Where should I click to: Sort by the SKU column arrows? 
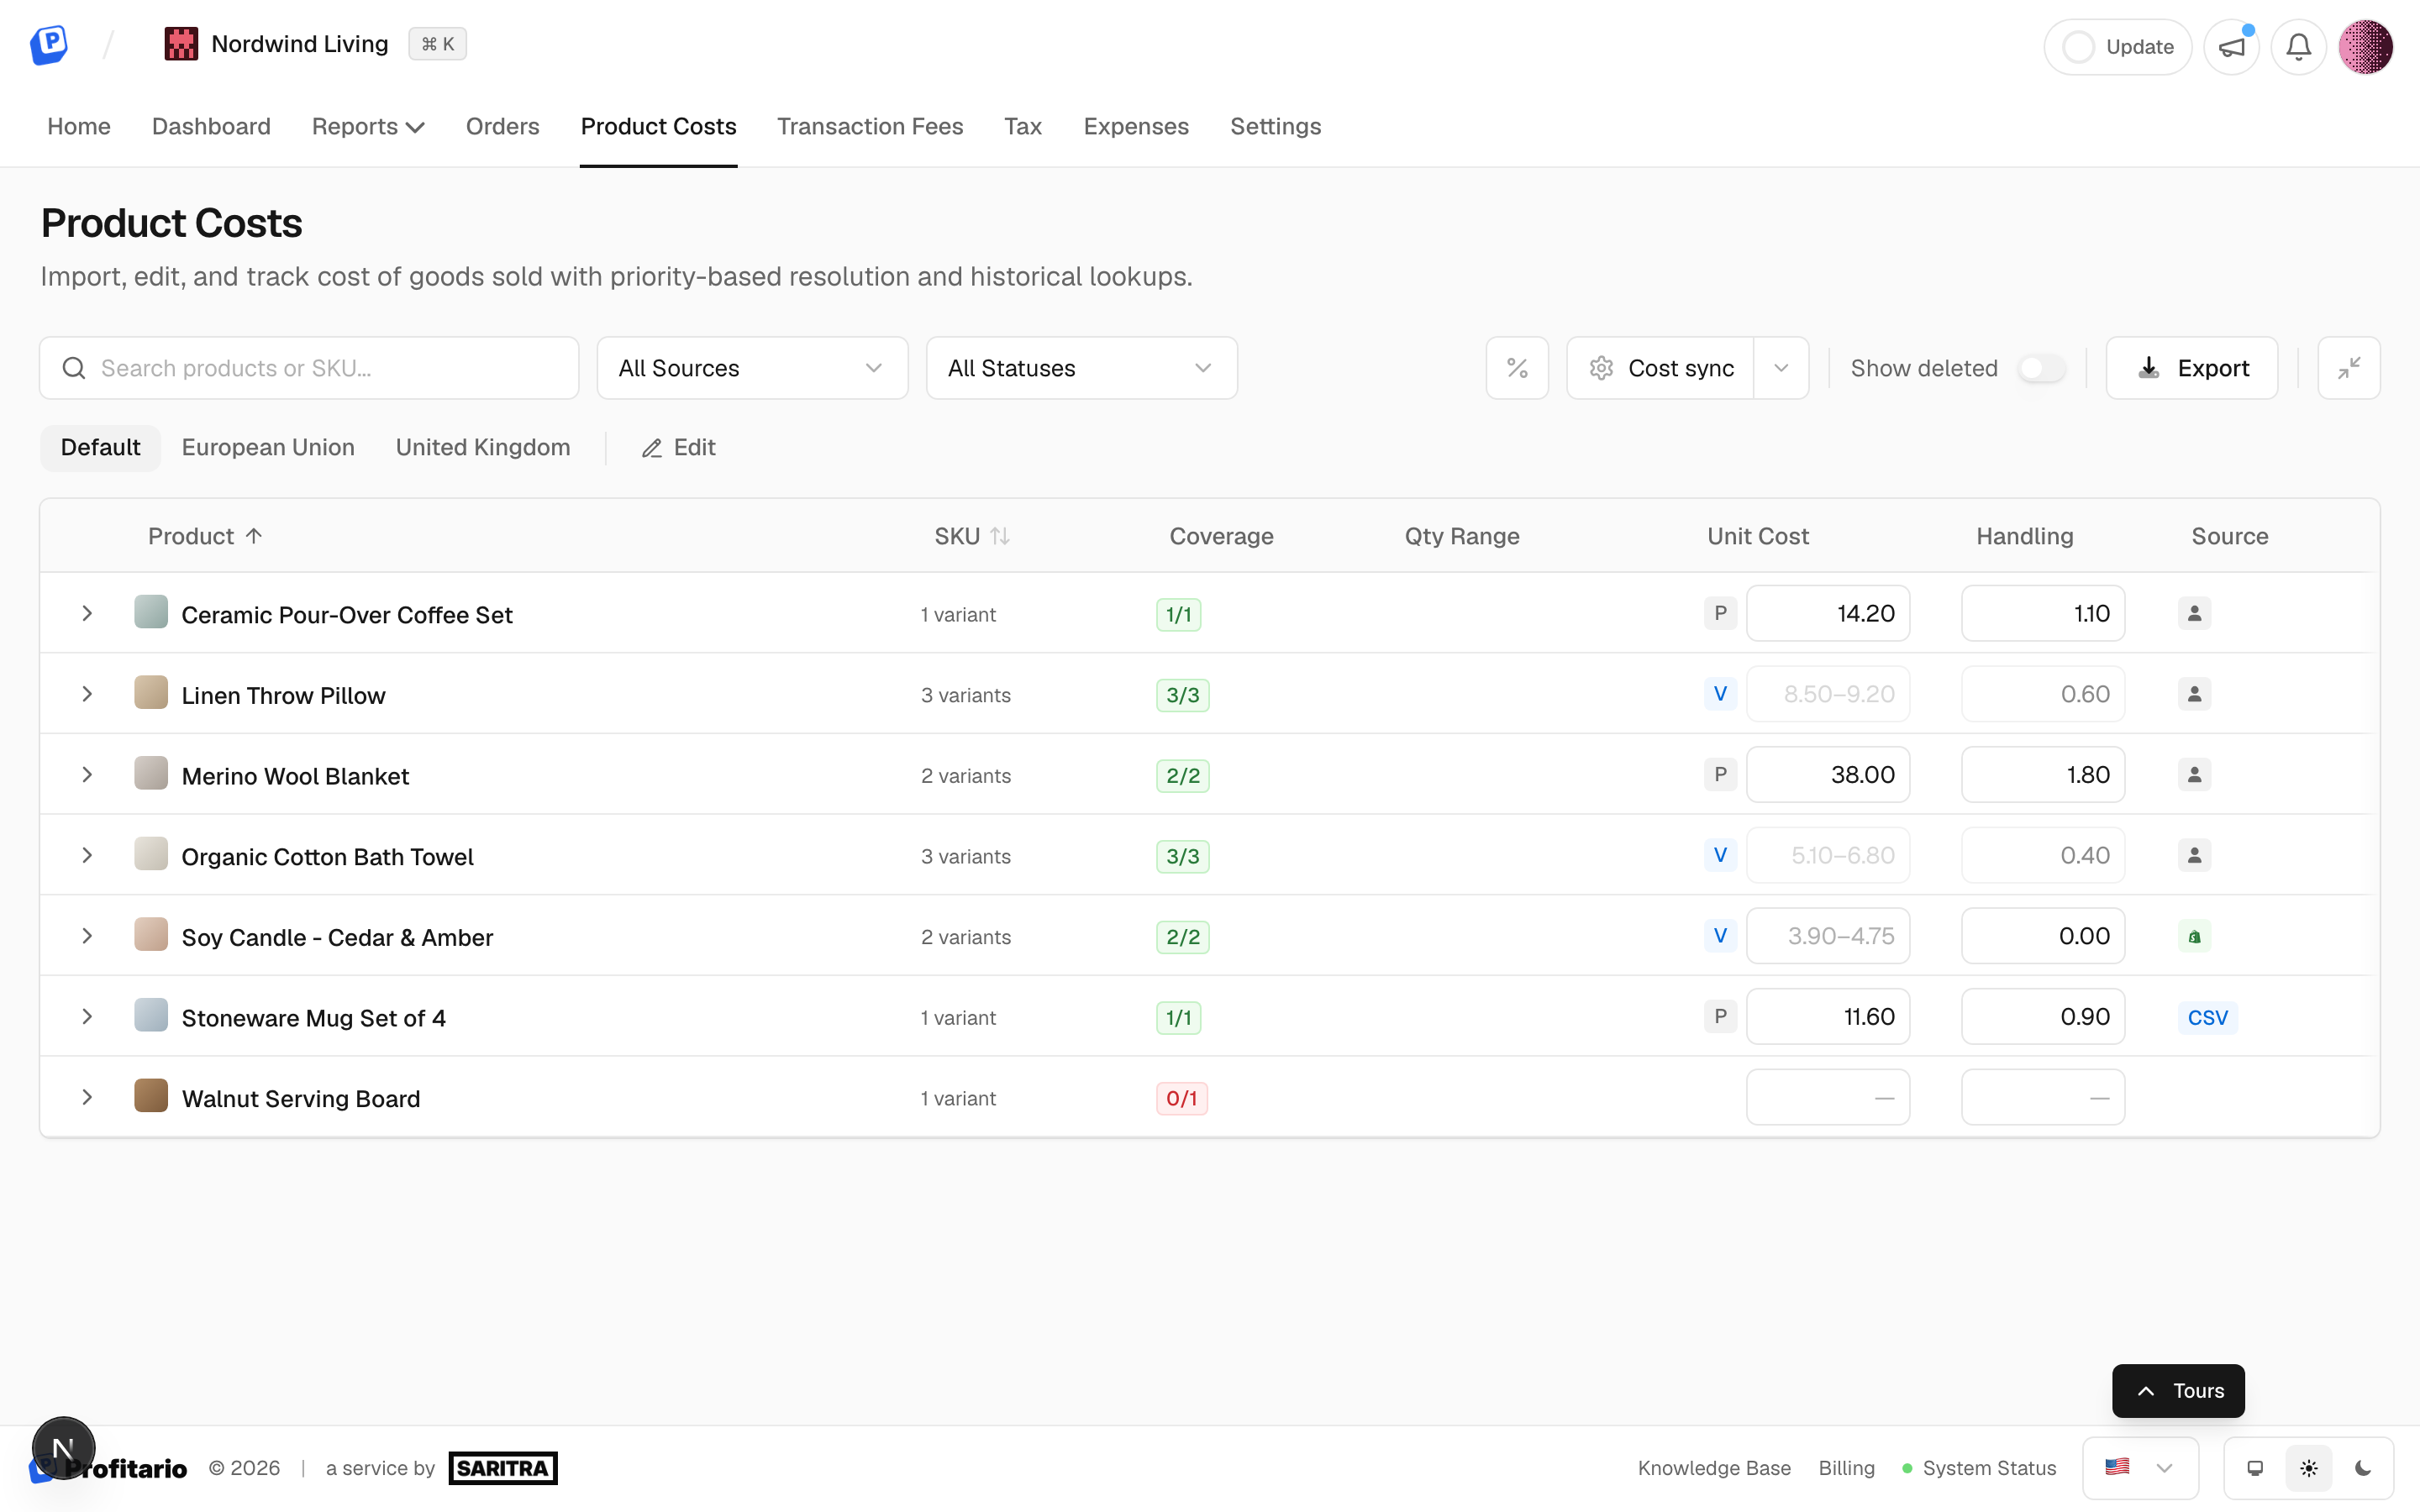(x=1000, y=536)
